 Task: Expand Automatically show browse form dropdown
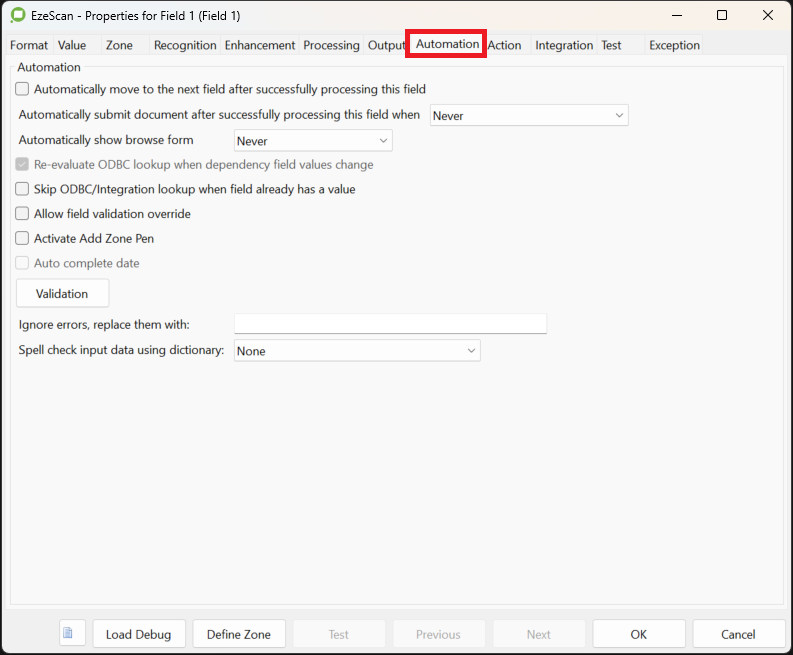click(313, 141)
